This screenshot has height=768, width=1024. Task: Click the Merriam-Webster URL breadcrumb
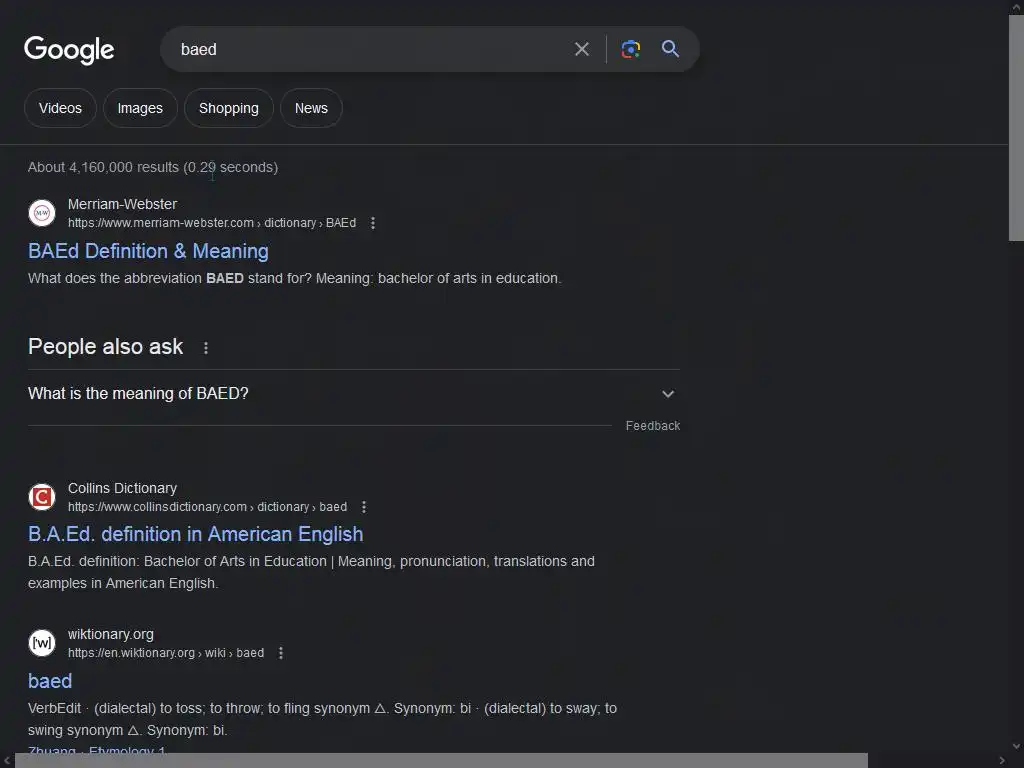tap(212, 223)
